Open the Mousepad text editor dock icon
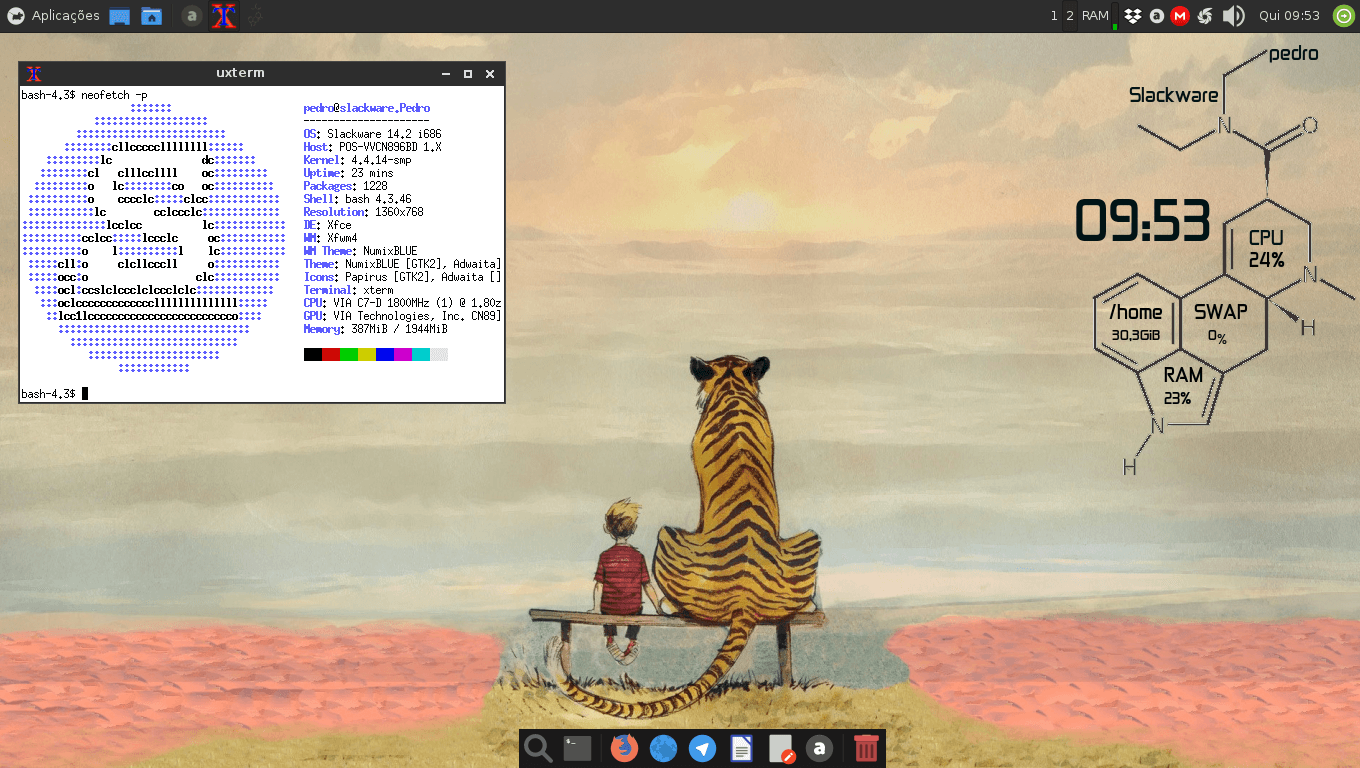 tap(780, 748)
